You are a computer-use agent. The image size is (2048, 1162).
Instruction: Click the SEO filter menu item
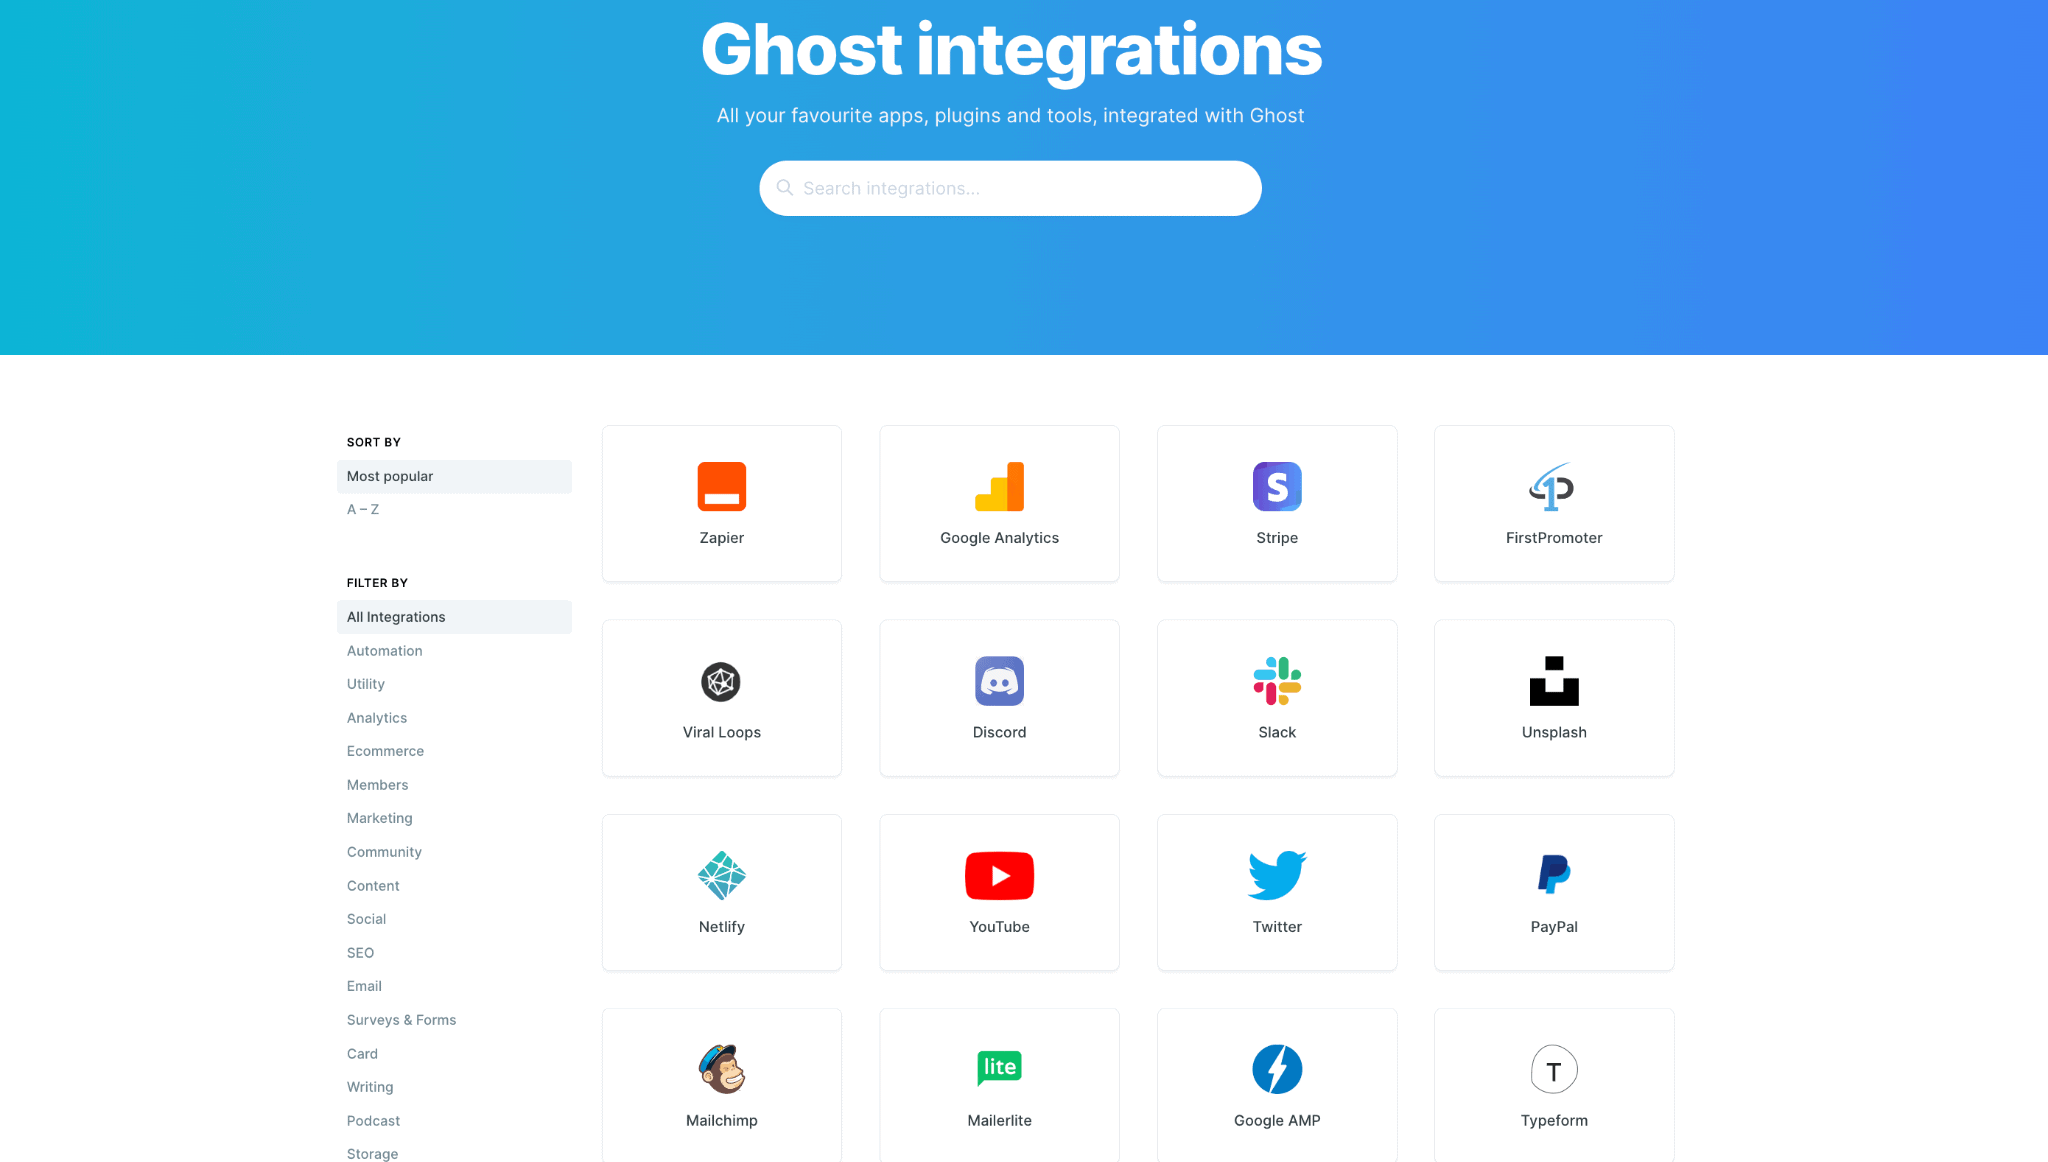361,954
